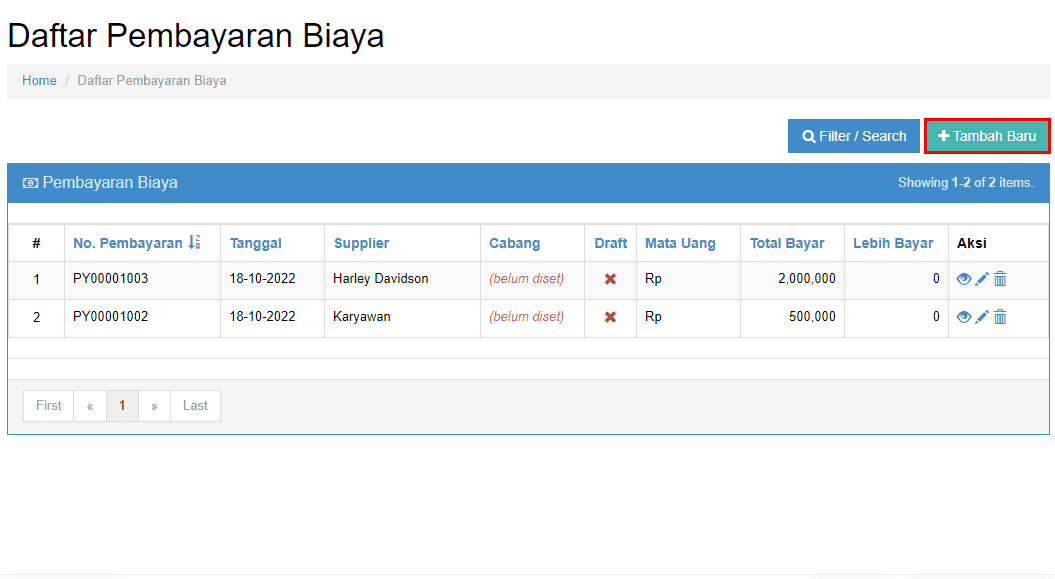
Task: Click the draft X mark for Karyawan
Action: pyautogui.click(x=610, y=317)
